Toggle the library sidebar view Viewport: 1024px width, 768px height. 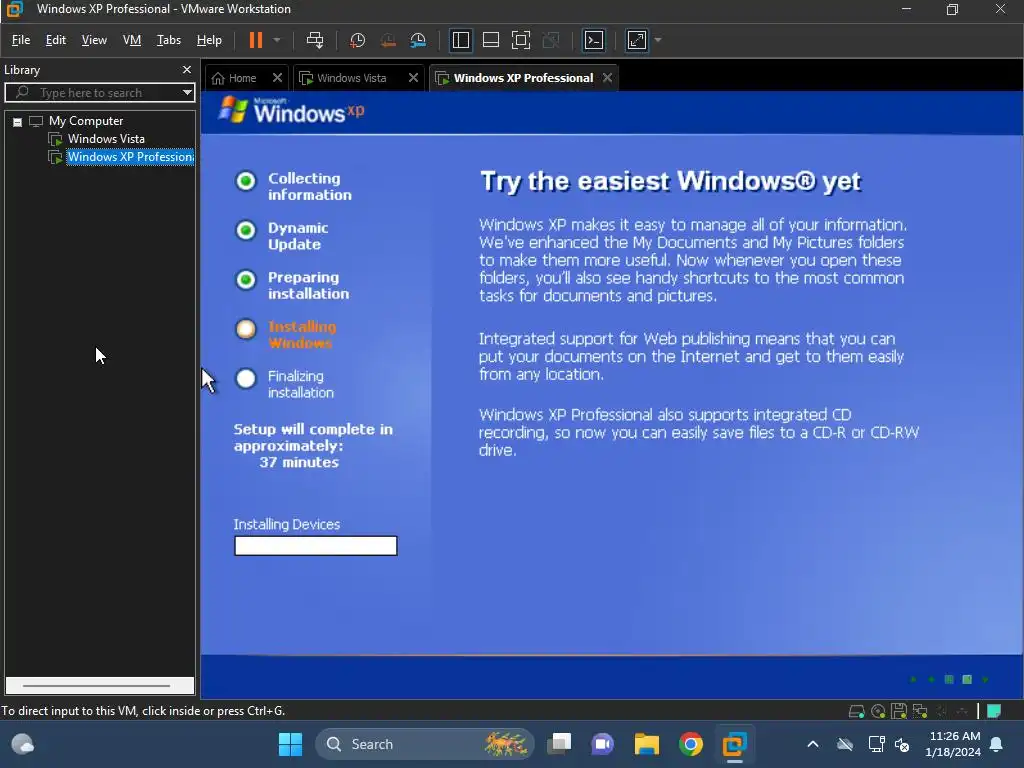tap(460, 40)
